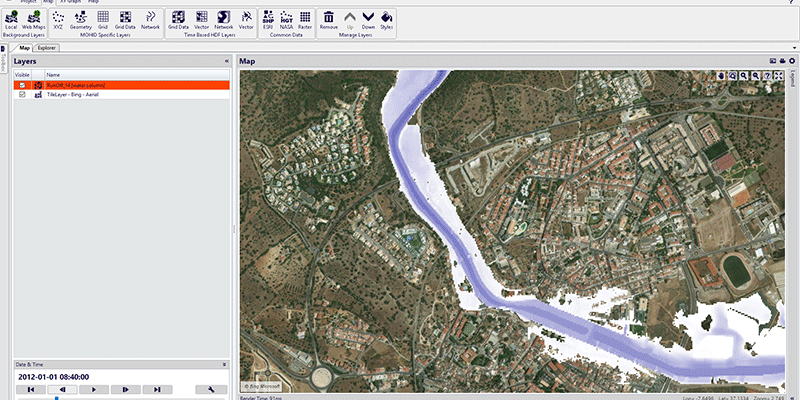Switch to the Explorer tab

(47, 47)
